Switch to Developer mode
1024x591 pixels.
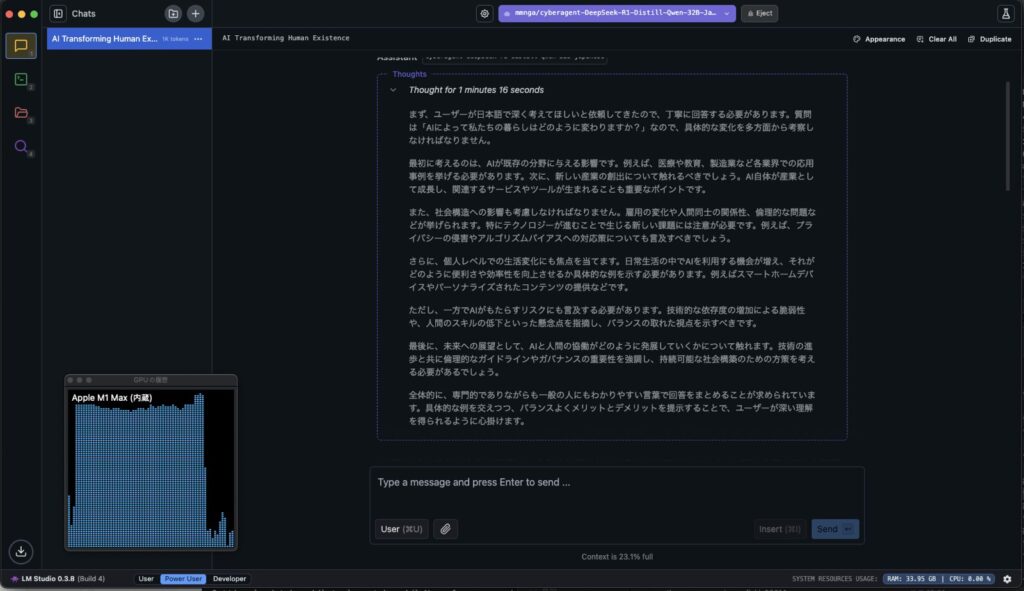[x=229, y=579]
